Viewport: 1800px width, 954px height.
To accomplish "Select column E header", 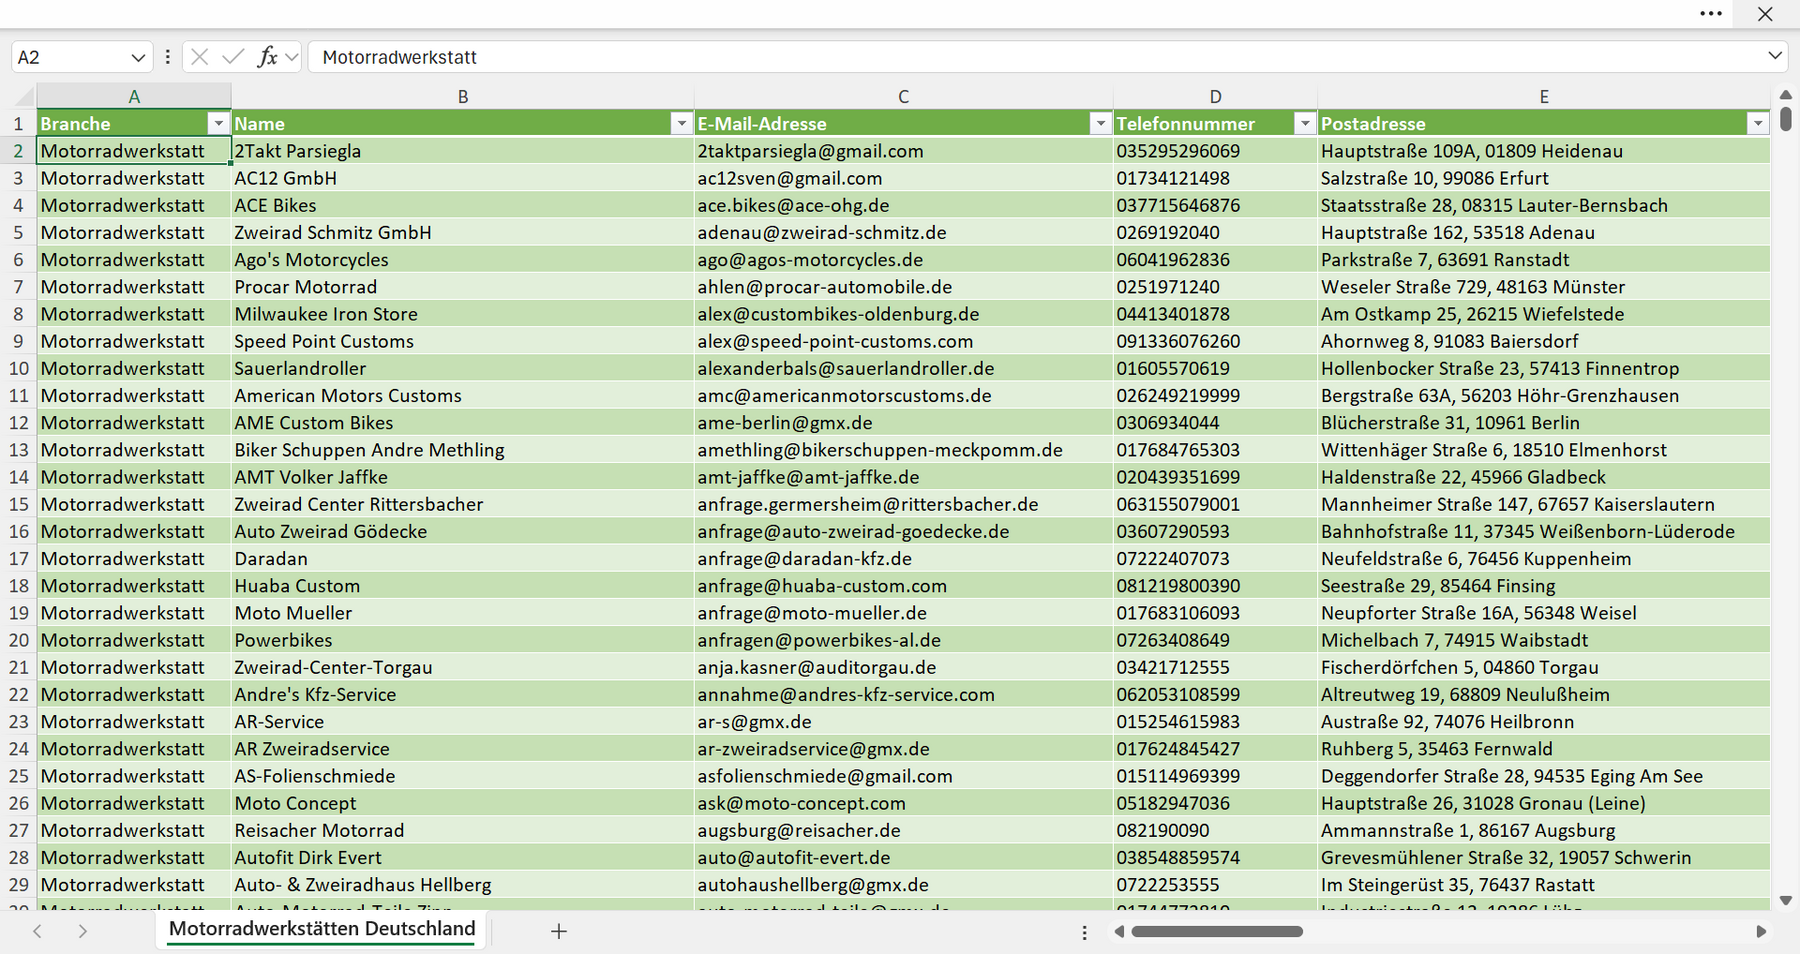I will coord(1543,96).
